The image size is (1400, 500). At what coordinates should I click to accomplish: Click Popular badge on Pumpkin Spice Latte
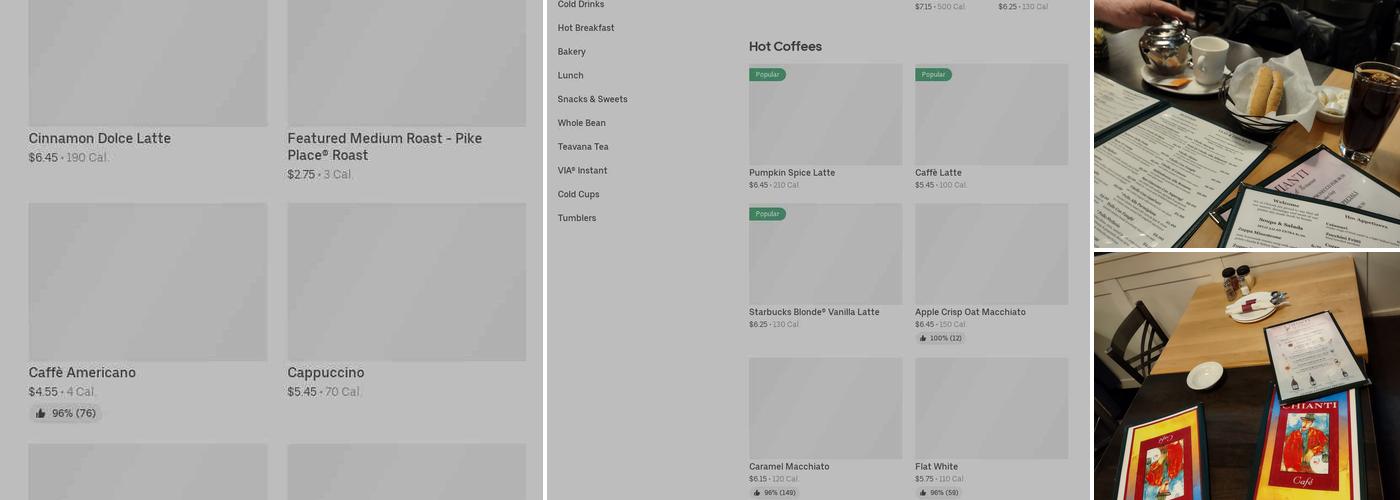coord(767,75)
